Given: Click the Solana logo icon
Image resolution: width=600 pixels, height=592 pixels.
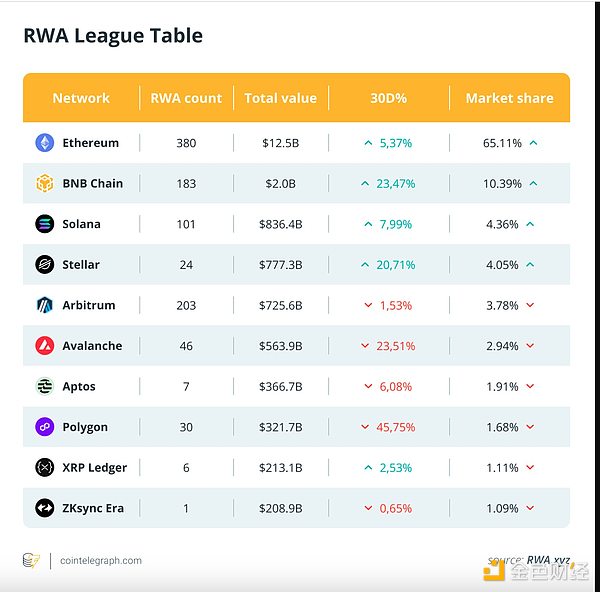Looking at the screenshot, I should (x=44, y=224).
